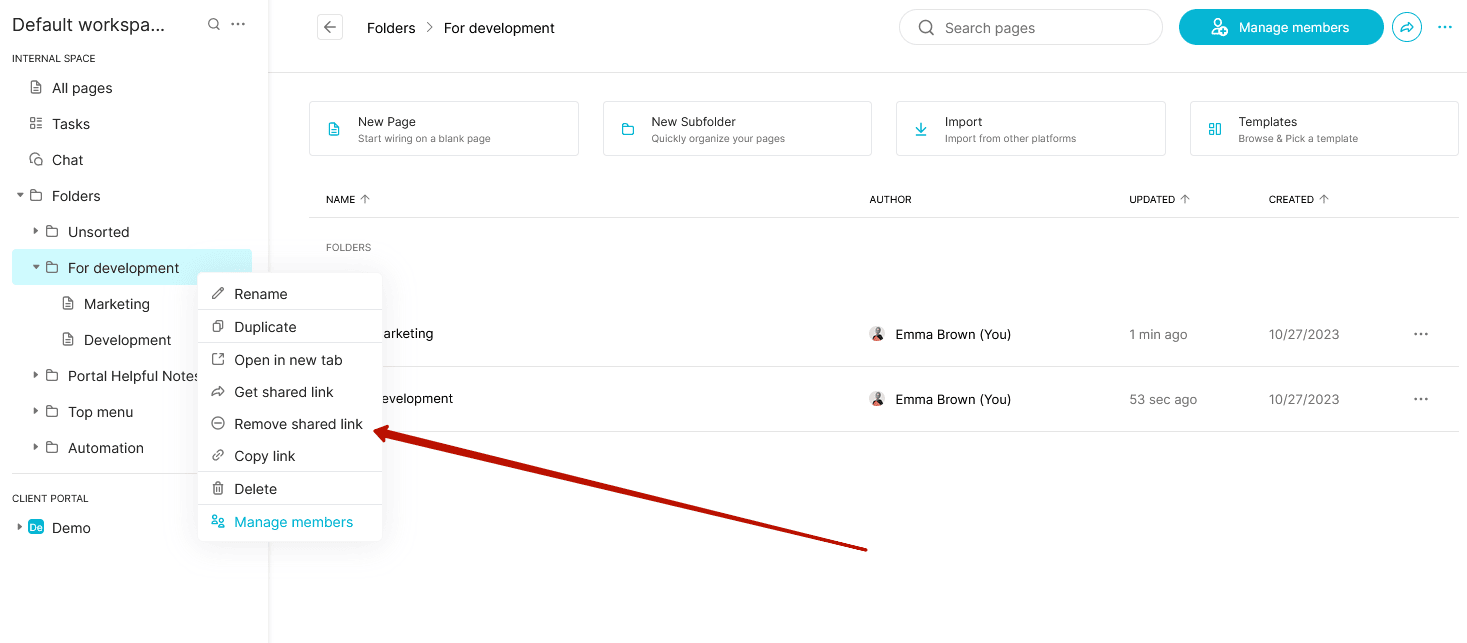
Task: Expand the Unsorted folder arrow
Action: pyautogui.click(x=36, y=231)
